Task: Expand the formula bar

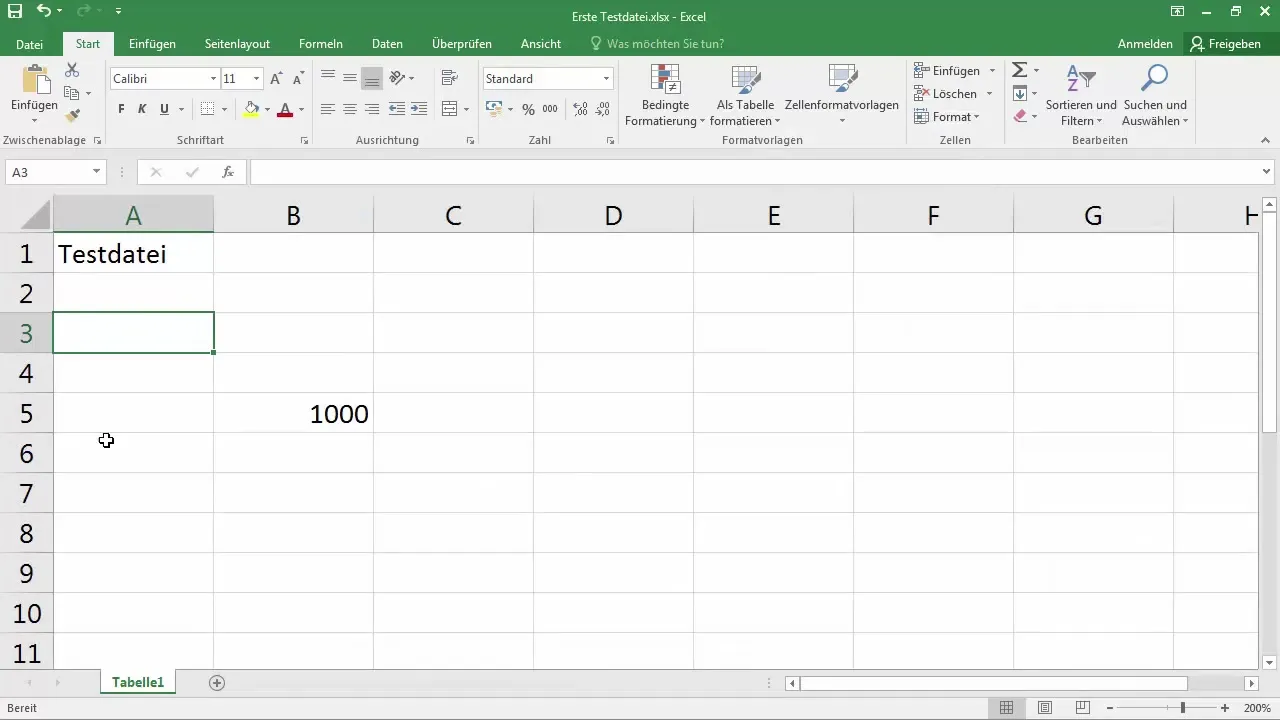Action: (1267, 172)
